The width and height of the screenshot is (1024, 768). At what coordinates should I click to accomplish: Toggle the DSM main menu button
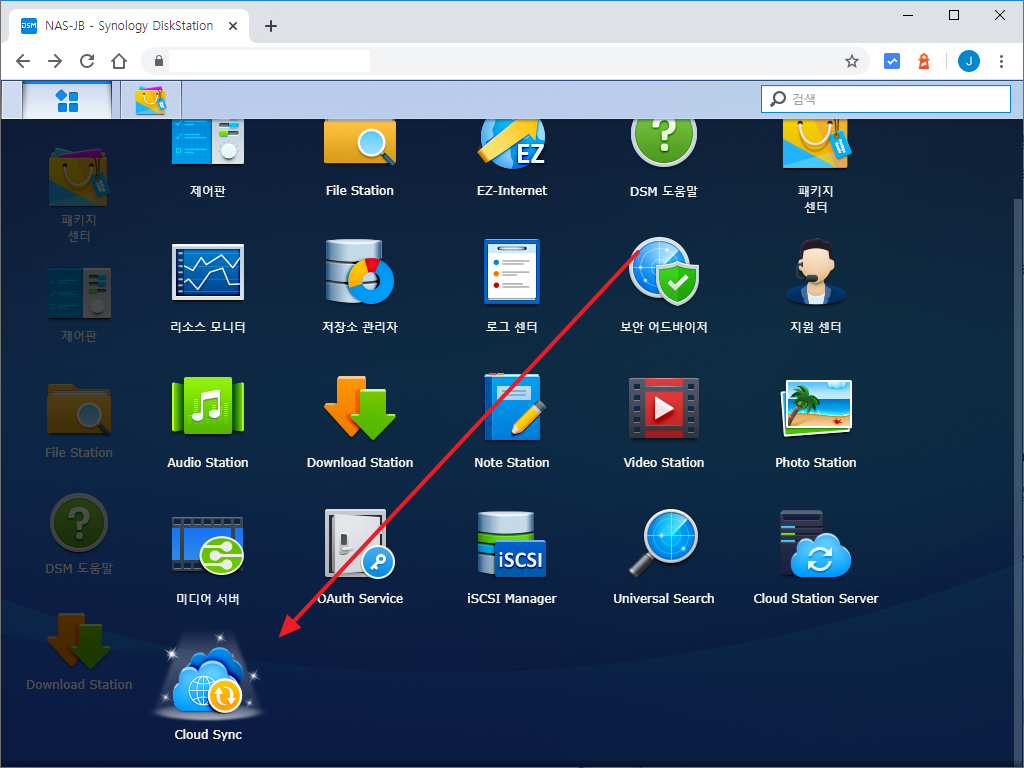(x=67, y=101)
